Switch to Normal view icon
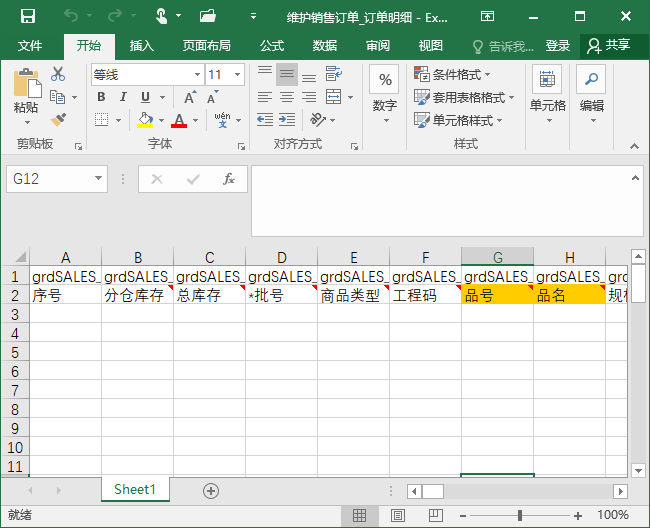This screenshot has width=650, height=528. tap(359, 516)
